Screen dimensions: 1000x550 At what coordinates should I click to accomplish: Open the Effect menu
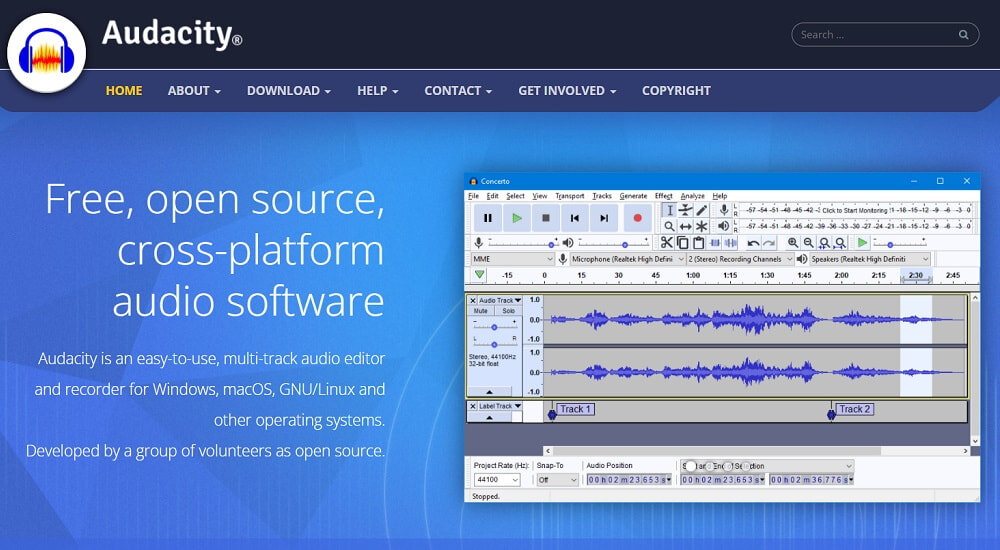click(x=663, y=196)
